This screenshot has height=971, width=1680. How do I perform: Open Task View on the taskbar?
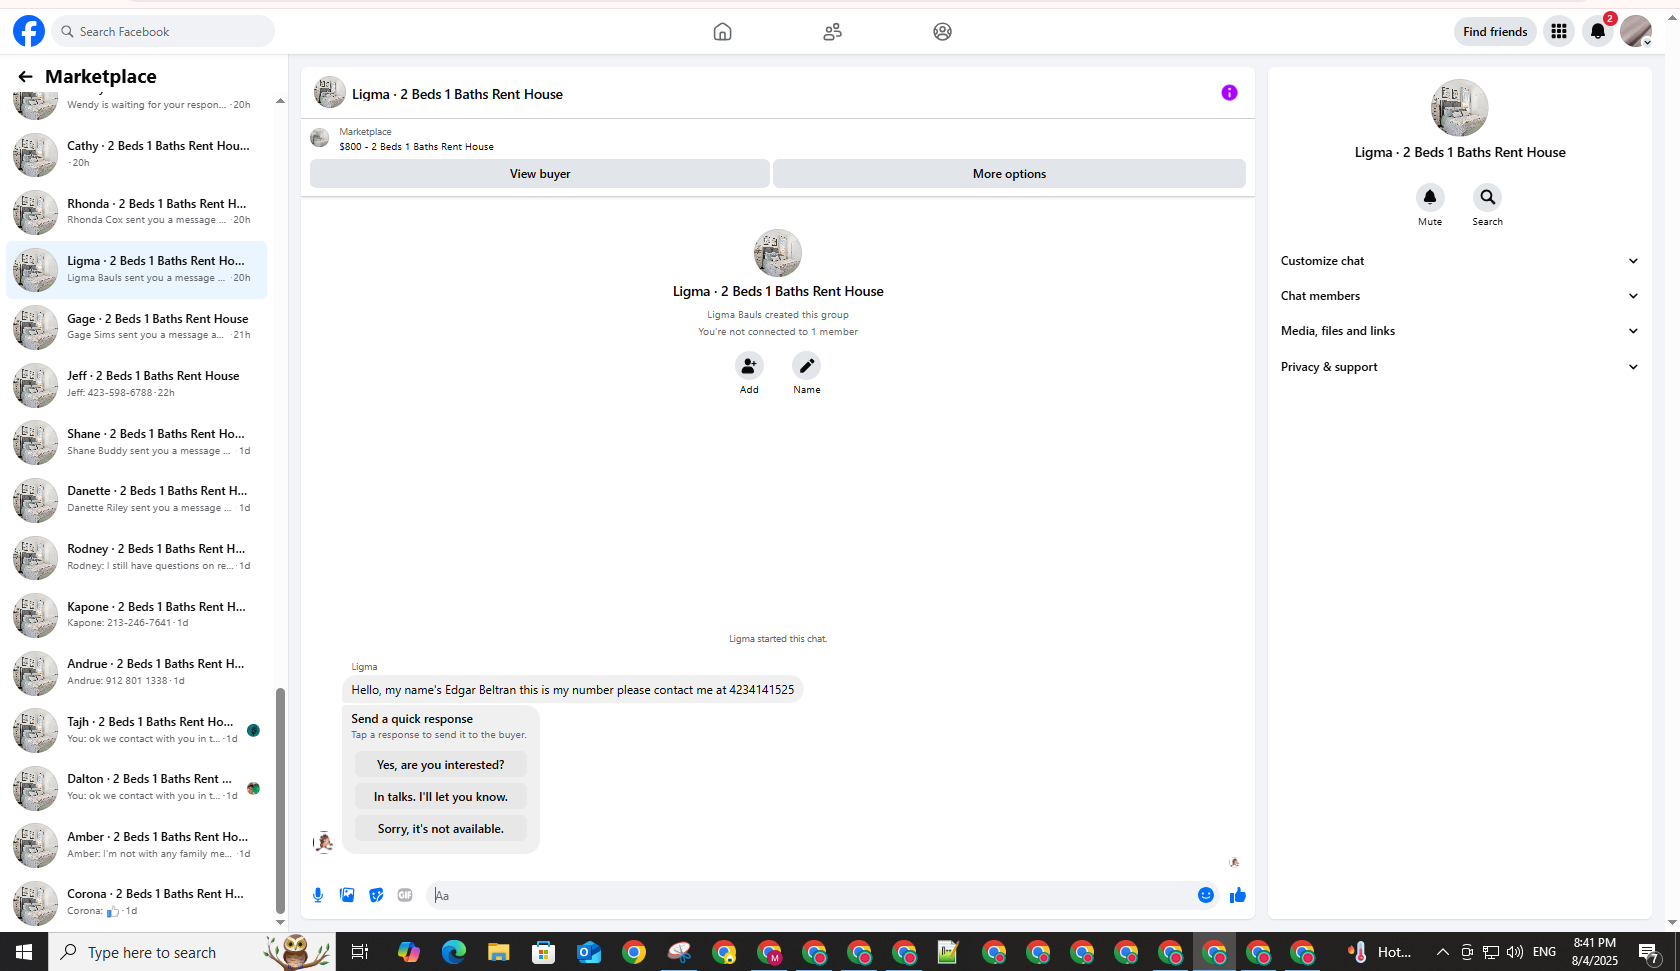(x=359, y=952)
